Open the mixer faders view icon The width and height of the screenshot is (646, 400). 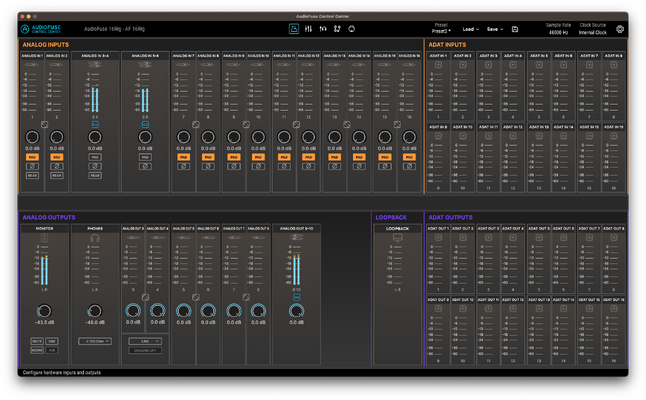click(308, 29)
